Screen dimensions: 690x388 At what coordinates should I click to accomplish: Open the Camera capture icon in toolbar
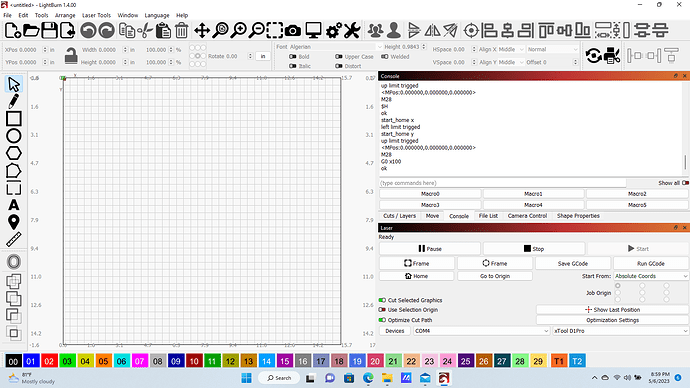pos(293,31)
